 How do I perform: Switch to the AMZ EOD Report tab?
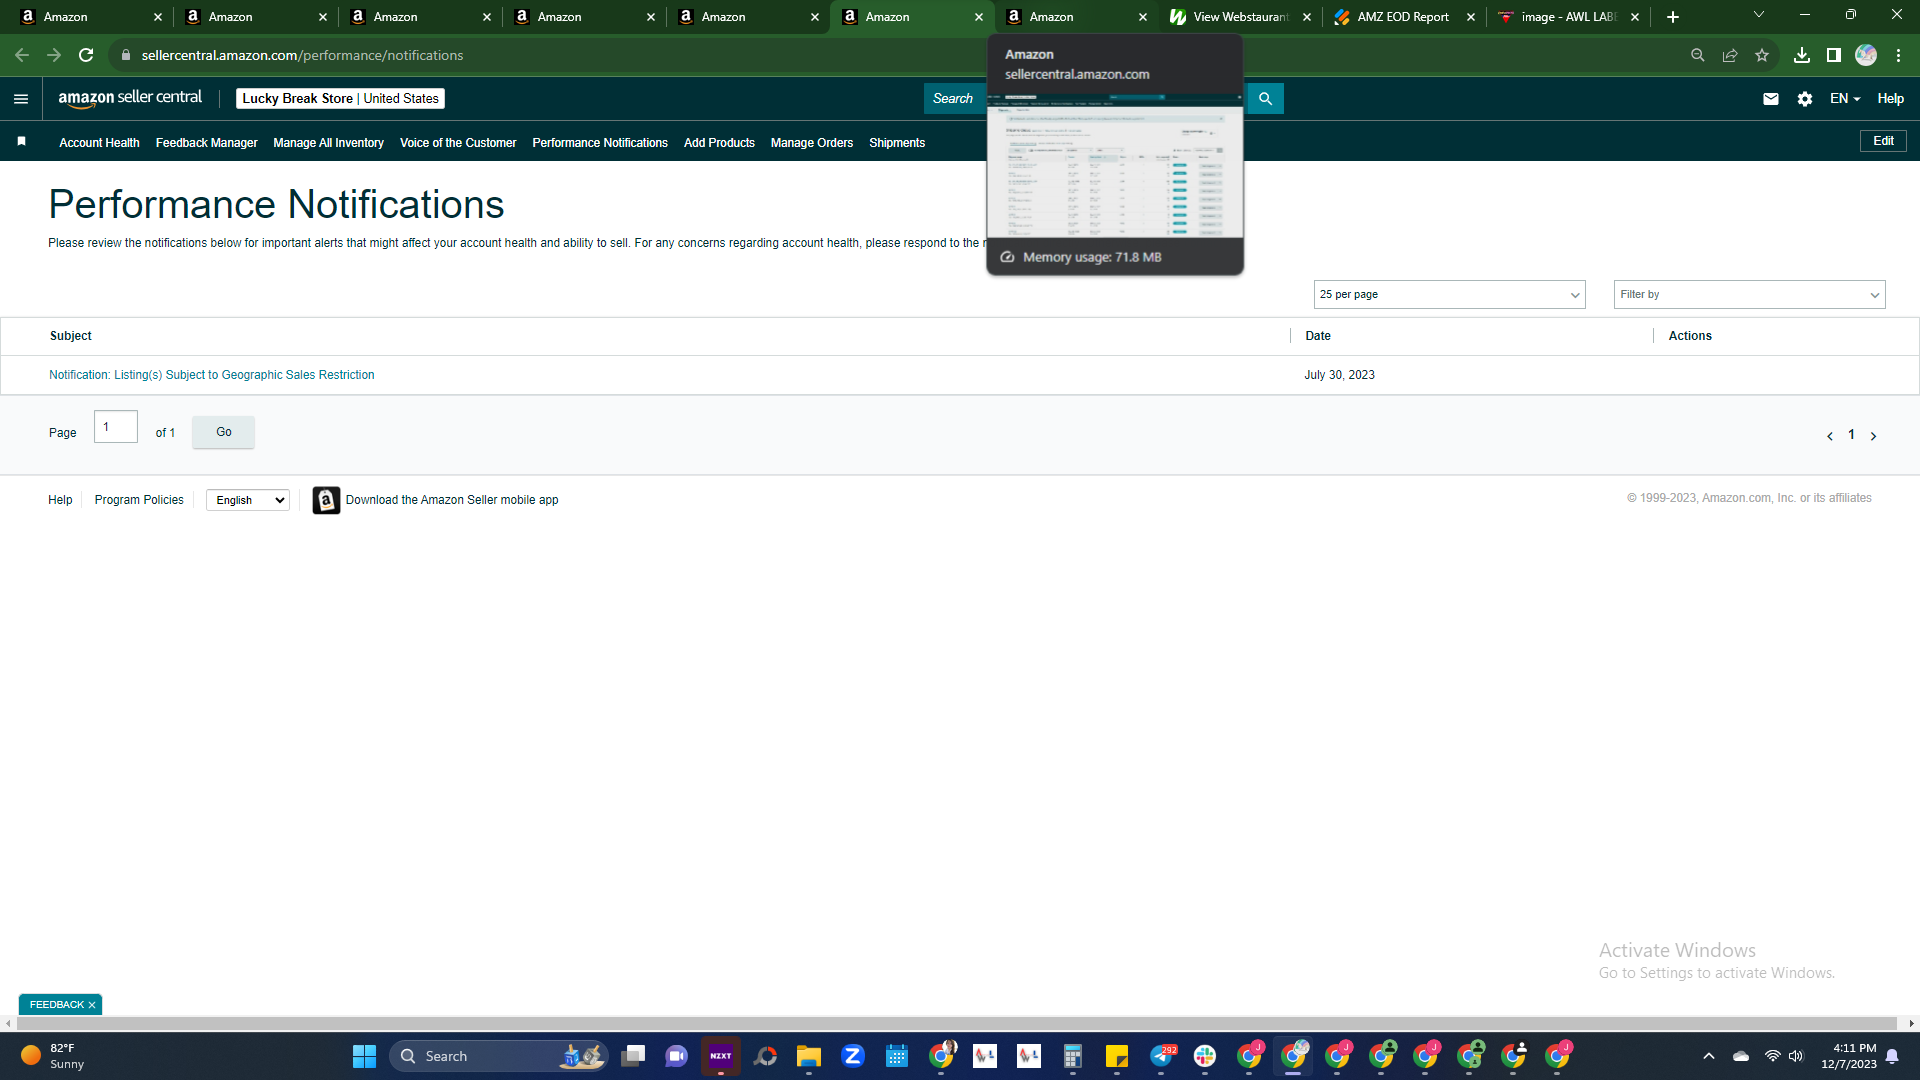(1404, 17)
